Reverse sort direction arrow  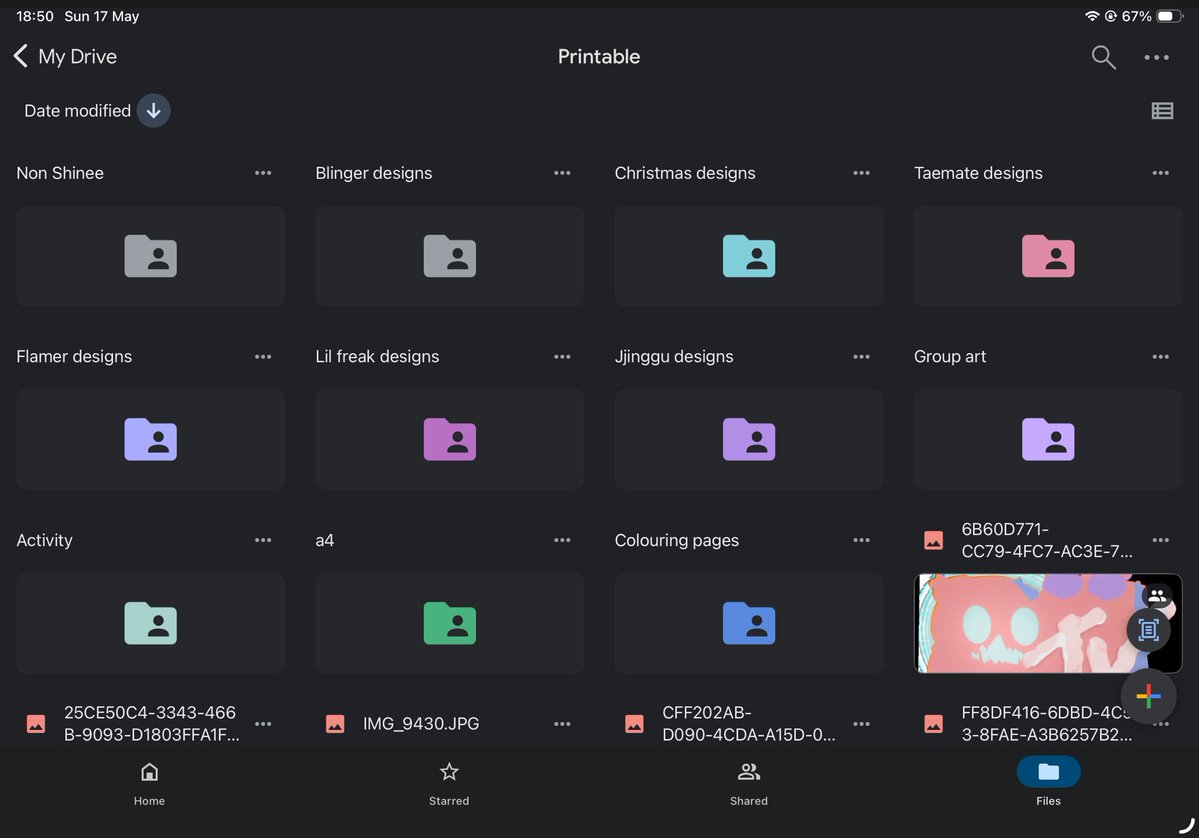(154, 111)
